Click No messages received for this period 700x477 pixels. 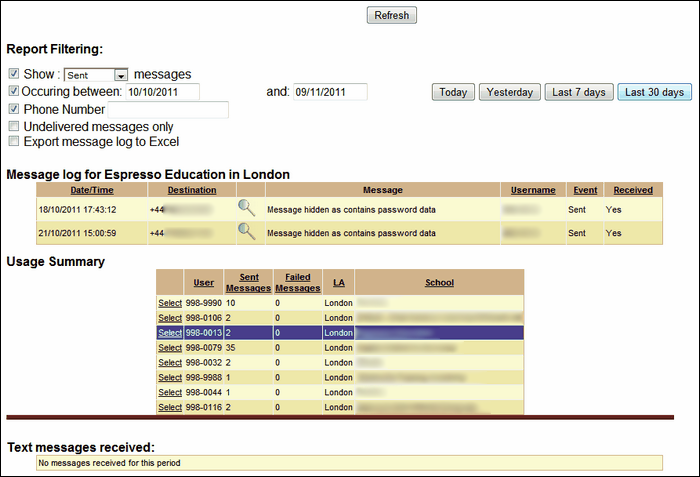coord(109,463)
